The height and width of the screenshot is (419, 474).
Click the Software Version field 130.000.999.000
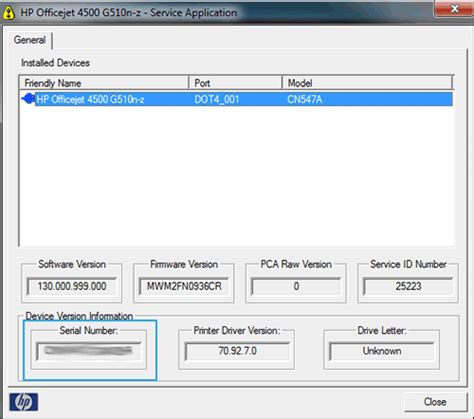[x=72, y=286]
